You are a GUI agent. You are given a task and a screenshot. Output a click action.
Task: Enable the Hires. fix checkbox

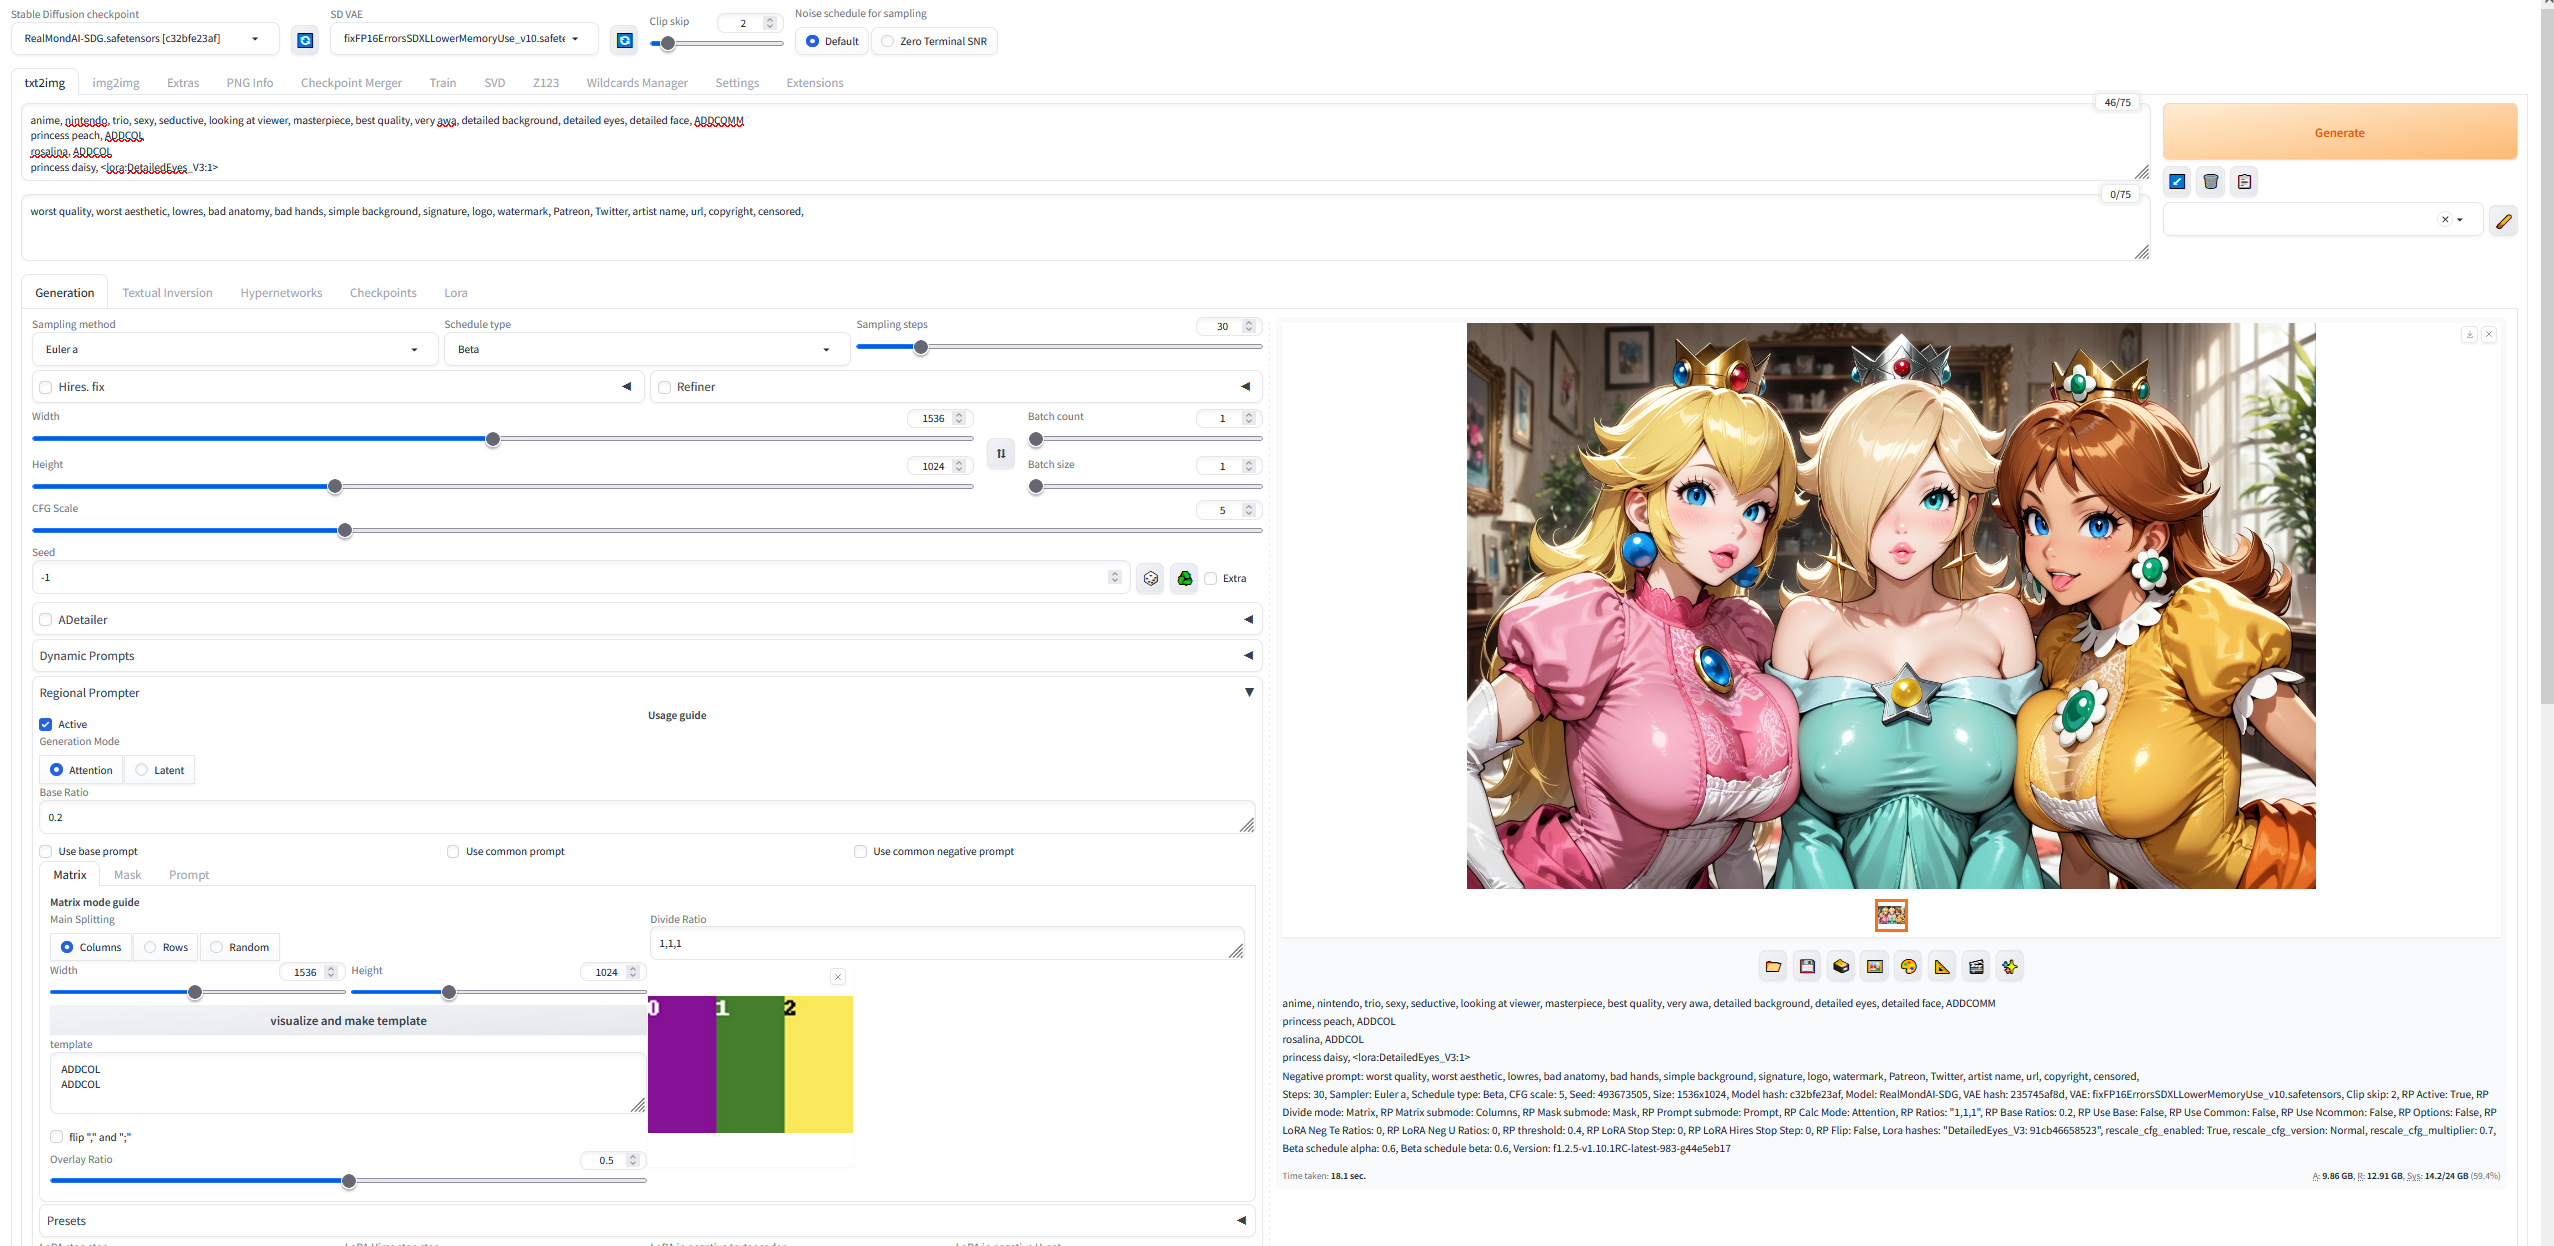[46, 387]
